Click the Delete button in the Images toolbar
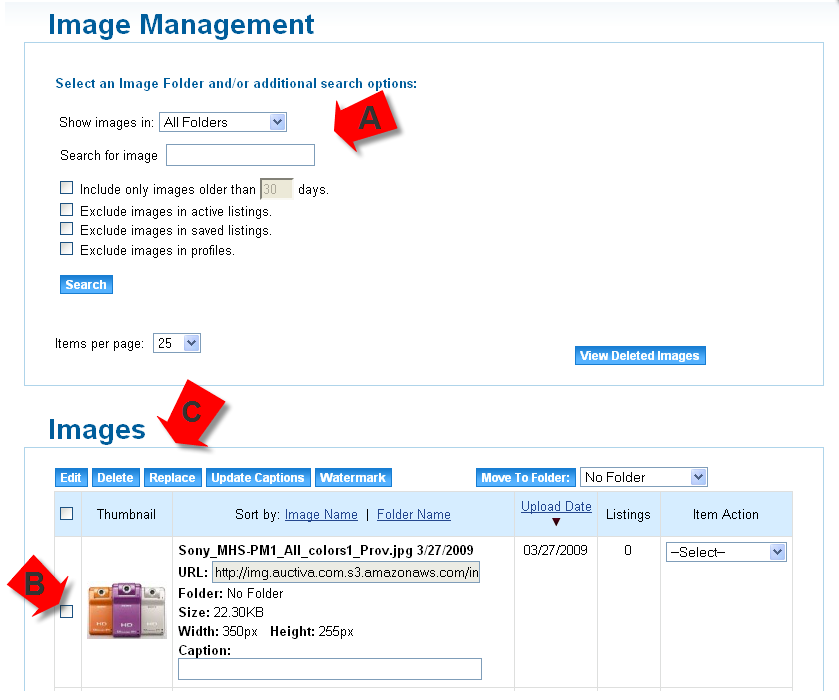Viewport: 839px width, 700px height. (115, 477)
